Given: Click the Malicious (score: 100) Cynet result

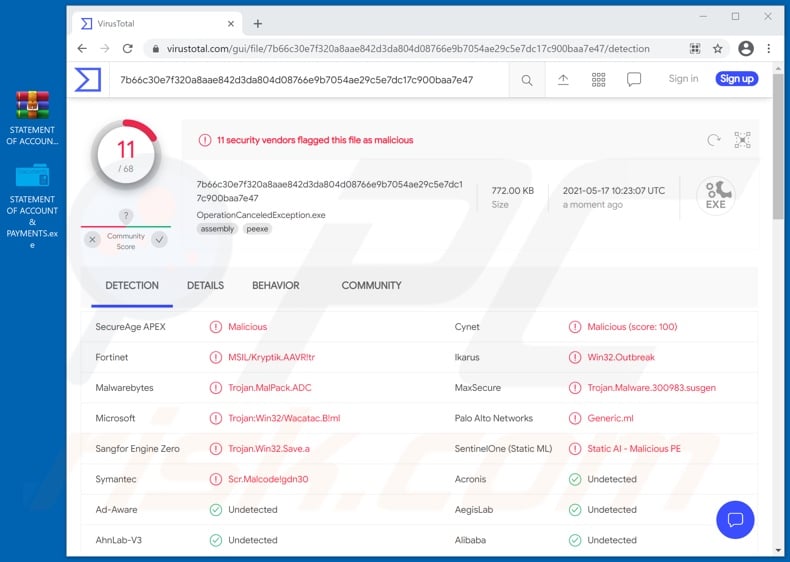Looking at the screenshot, I should 632,327.
